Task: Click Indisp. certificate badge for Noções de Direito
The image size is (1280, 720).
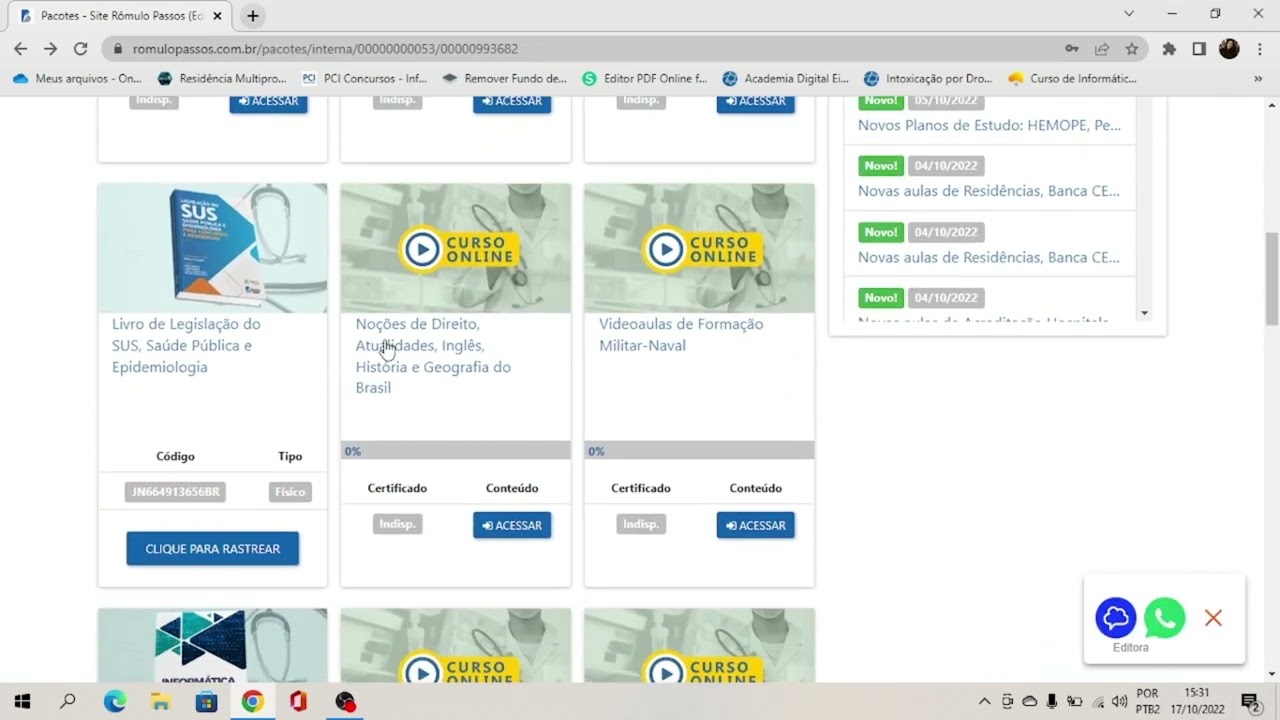Action: tap(398, 524)
